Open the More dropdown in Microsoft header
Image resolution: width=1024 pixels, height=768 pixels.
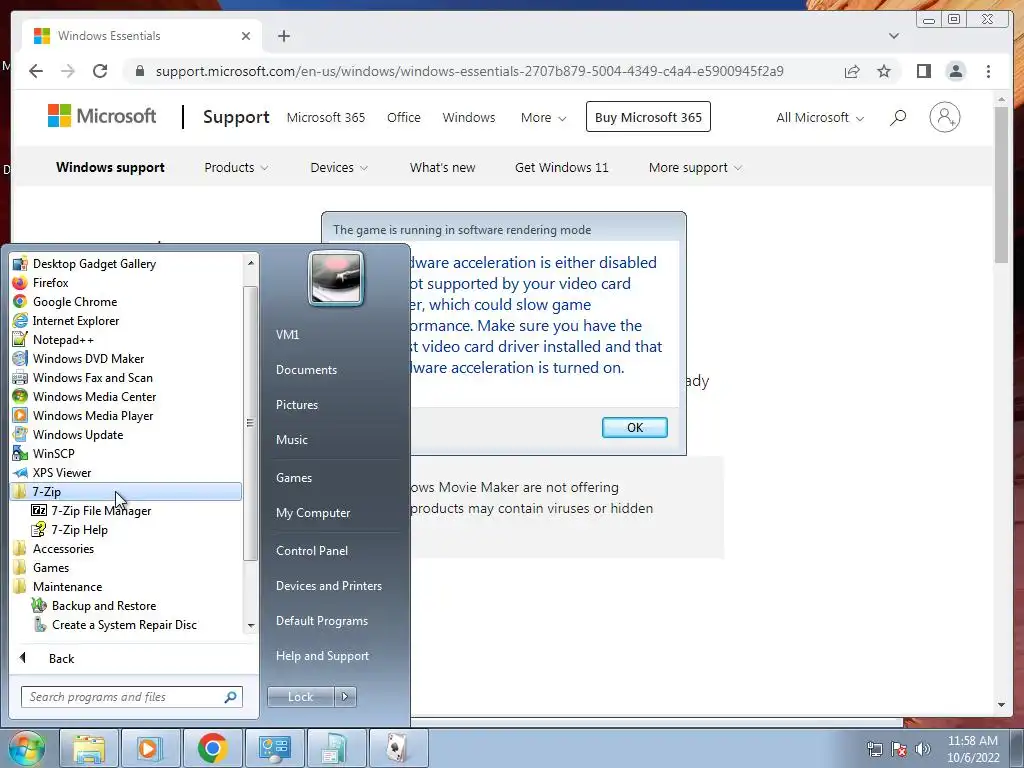(x=543, y=118)
